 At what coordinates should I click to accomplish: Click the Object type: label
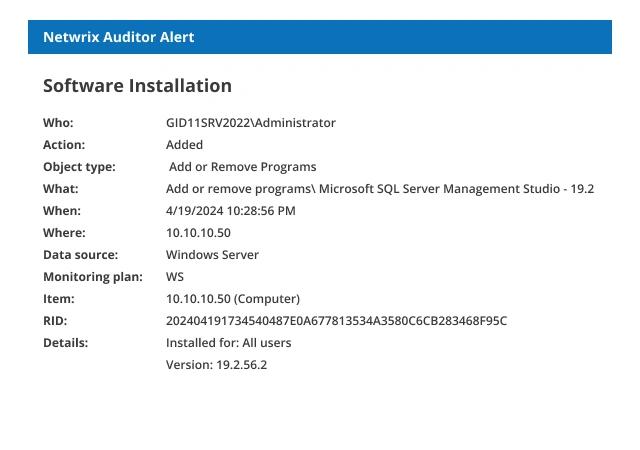pos(79,167)
